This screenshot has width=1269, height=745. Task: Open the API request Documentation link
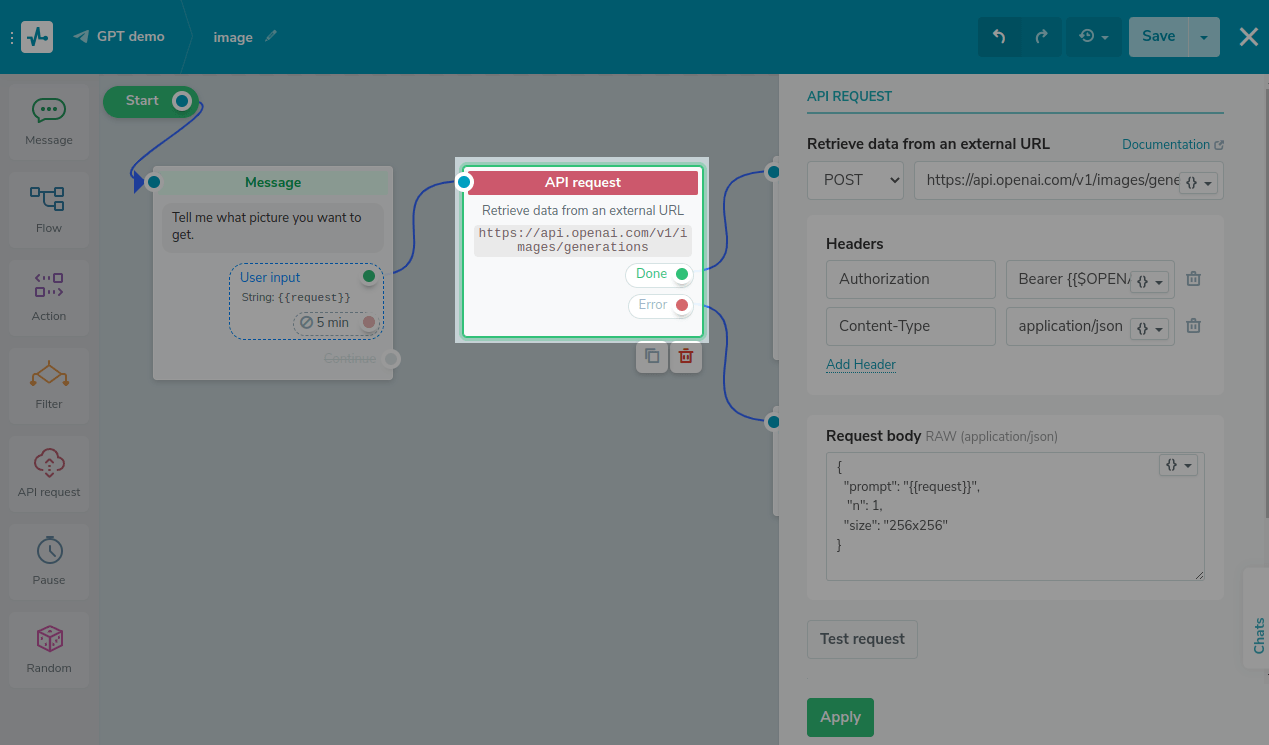[1166, 144]
